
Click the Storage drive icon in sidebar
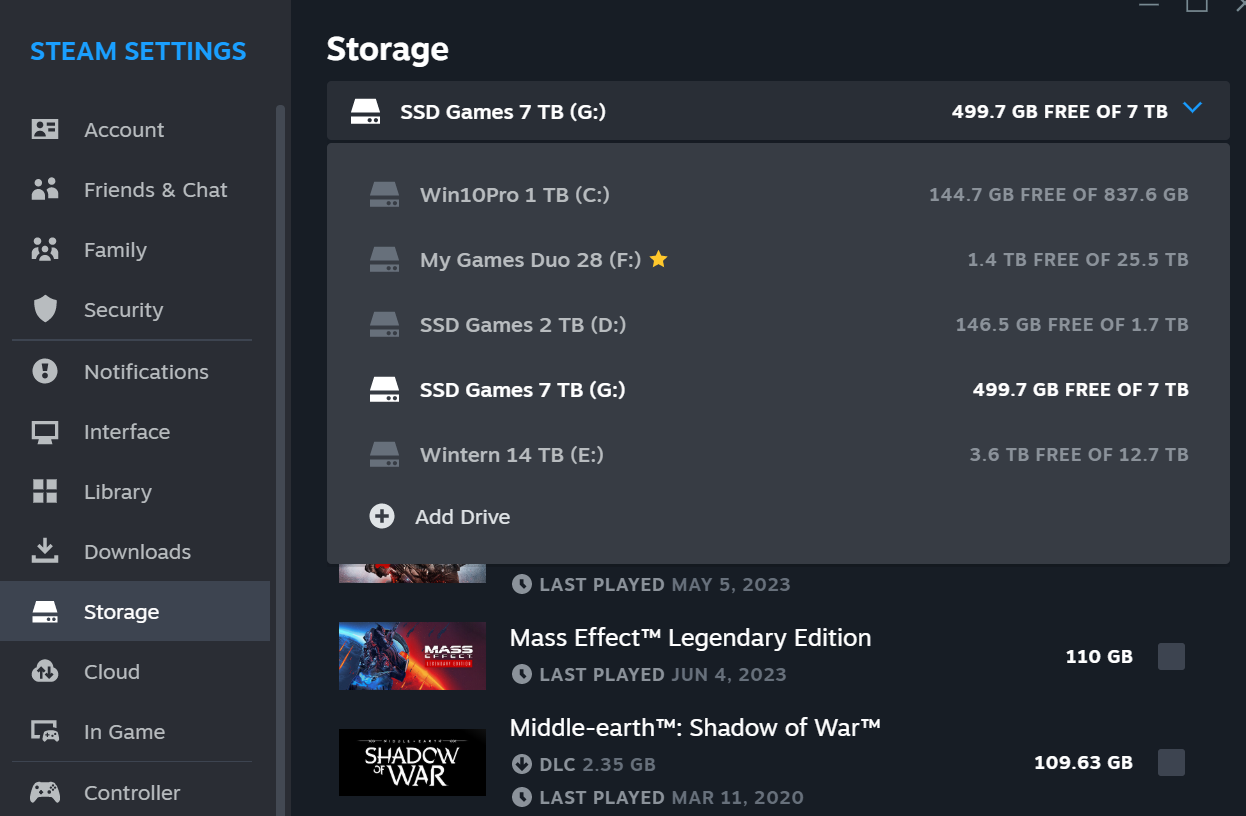pos(45,612)
